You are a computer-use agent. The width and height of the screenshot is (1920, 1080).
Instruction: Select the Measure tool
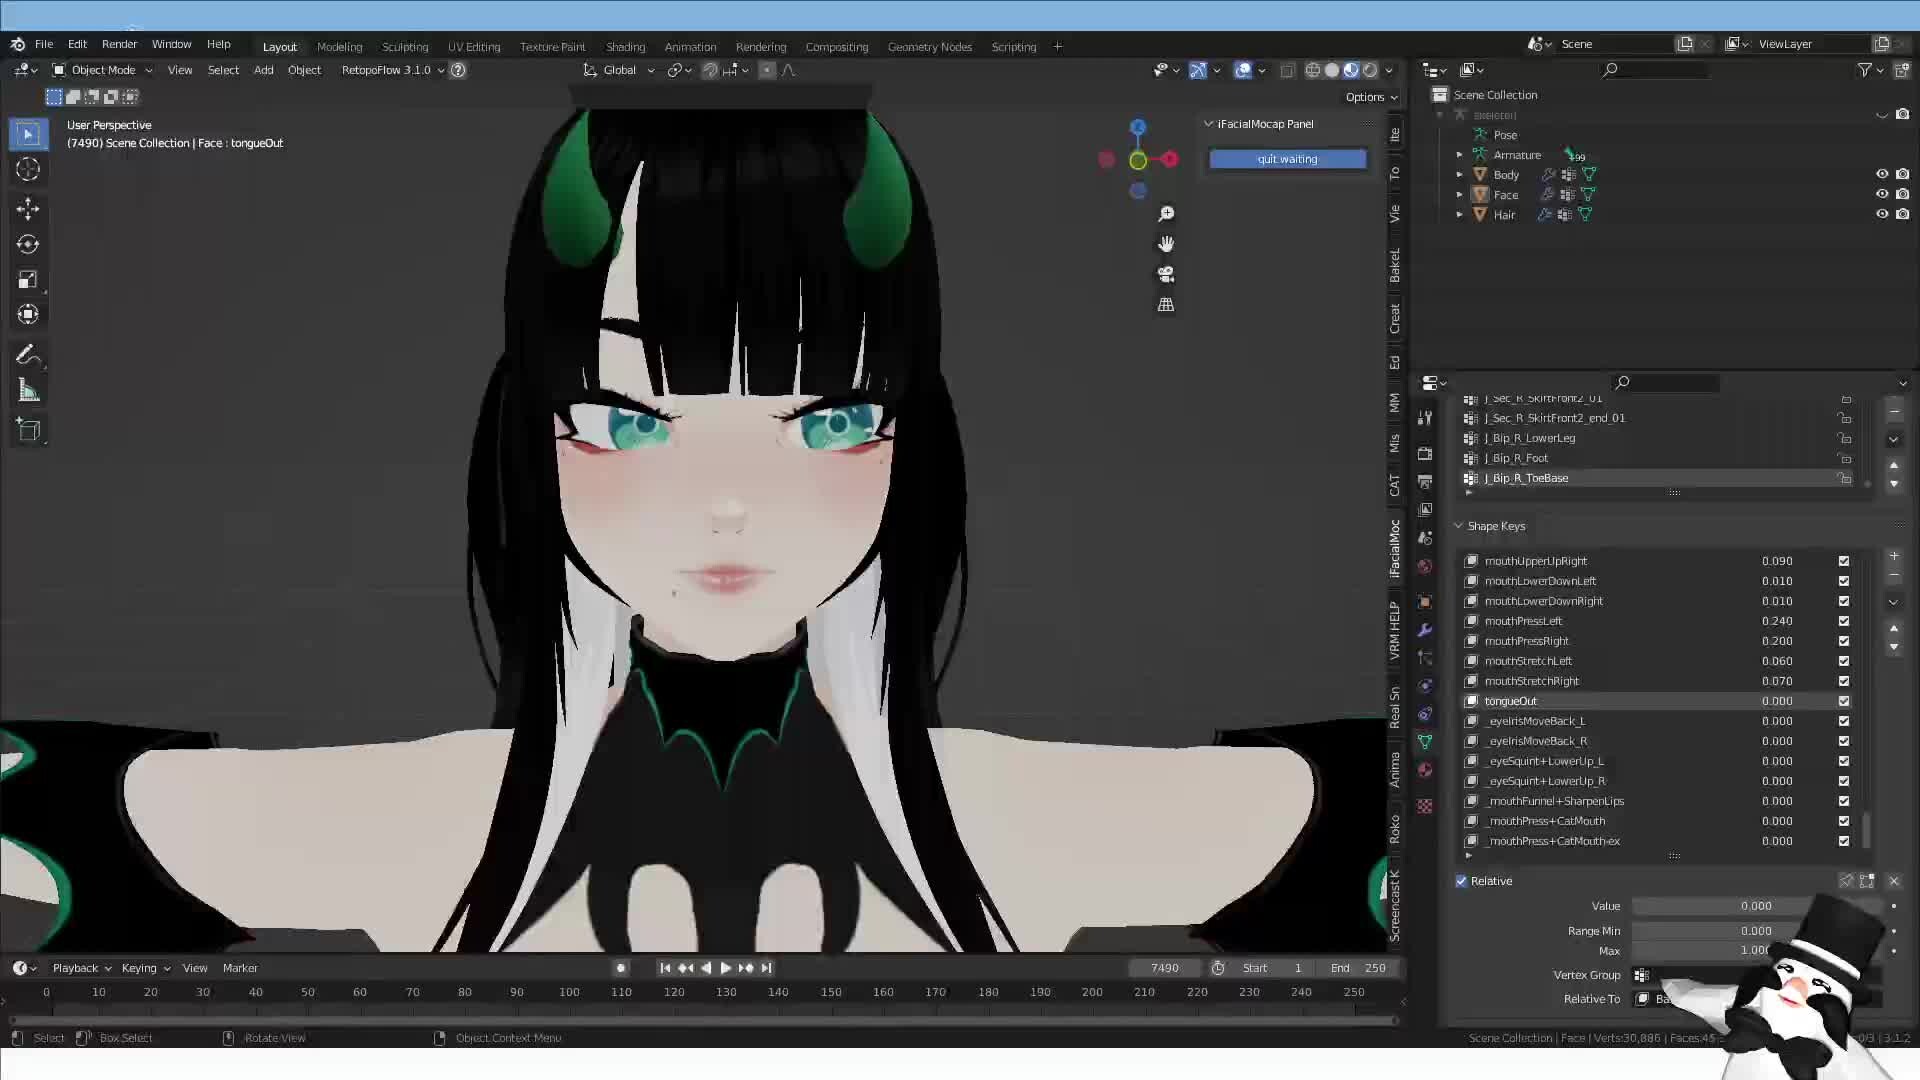[x=28, y=390]
